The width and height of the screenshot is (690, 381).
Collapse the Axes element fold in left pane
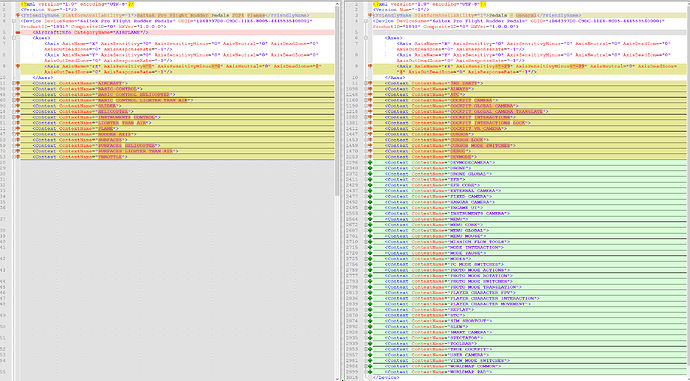[14, 38]
